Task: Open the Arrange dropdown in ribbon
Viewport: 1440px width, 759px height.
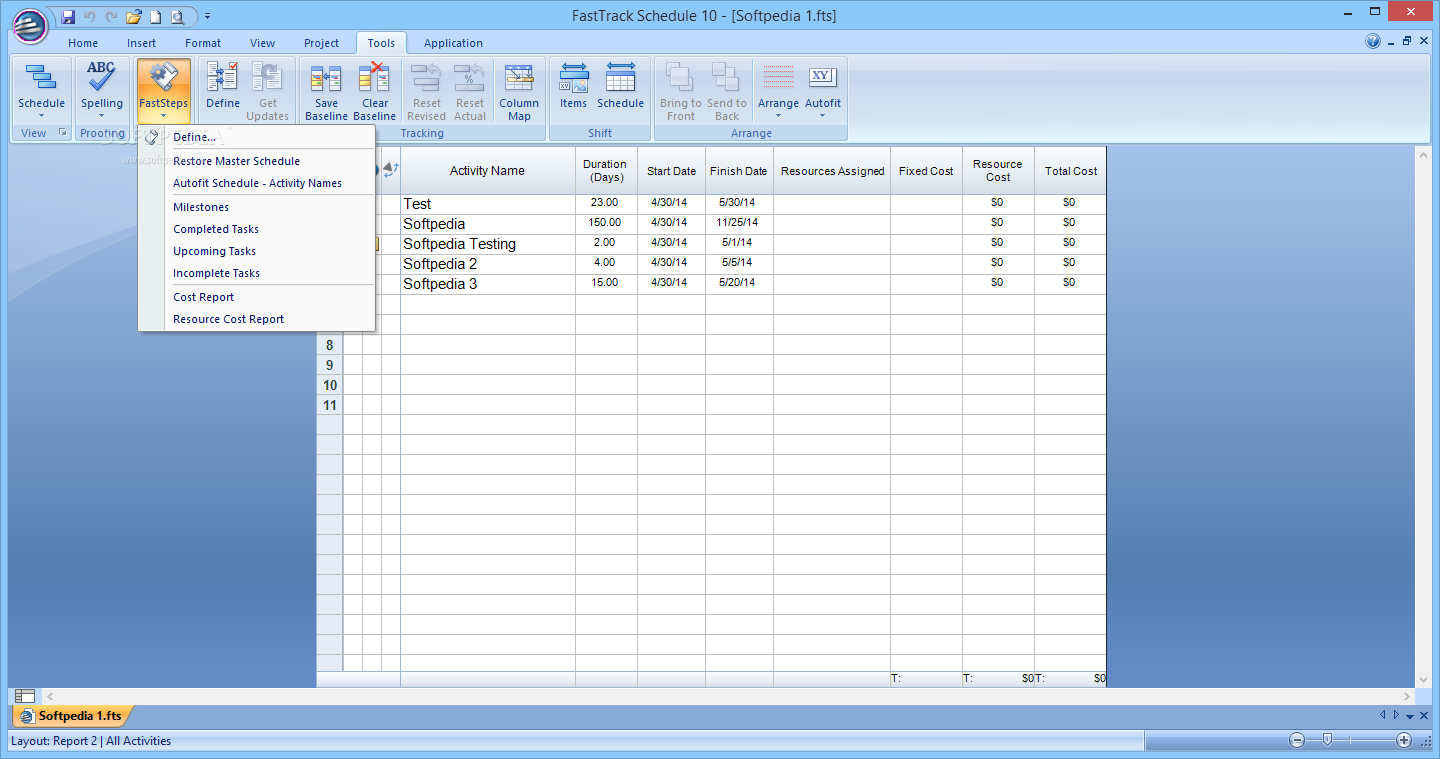Action: [778, 91]
